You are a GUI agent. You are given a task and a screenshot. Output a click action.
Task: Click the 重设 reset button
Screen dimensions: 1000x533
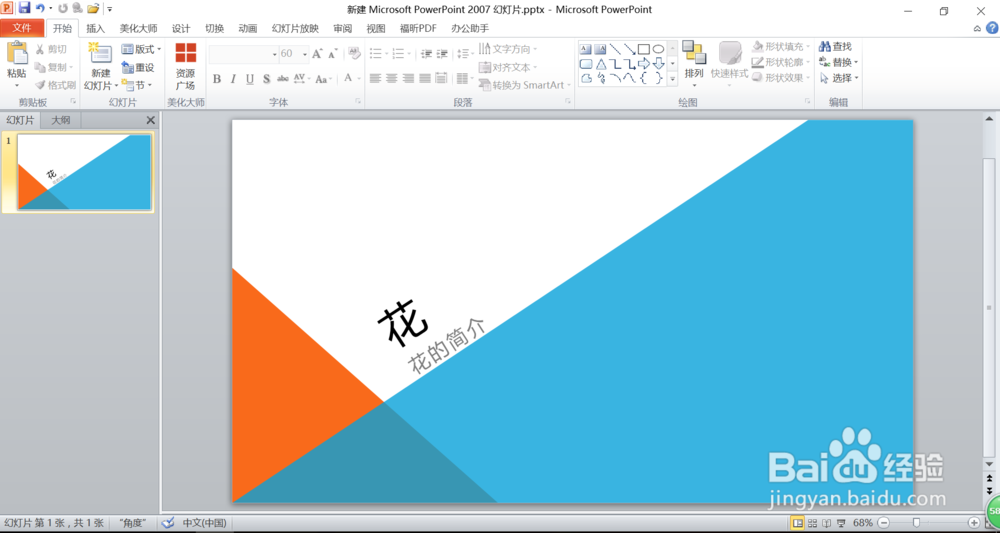tap(138, 67)
